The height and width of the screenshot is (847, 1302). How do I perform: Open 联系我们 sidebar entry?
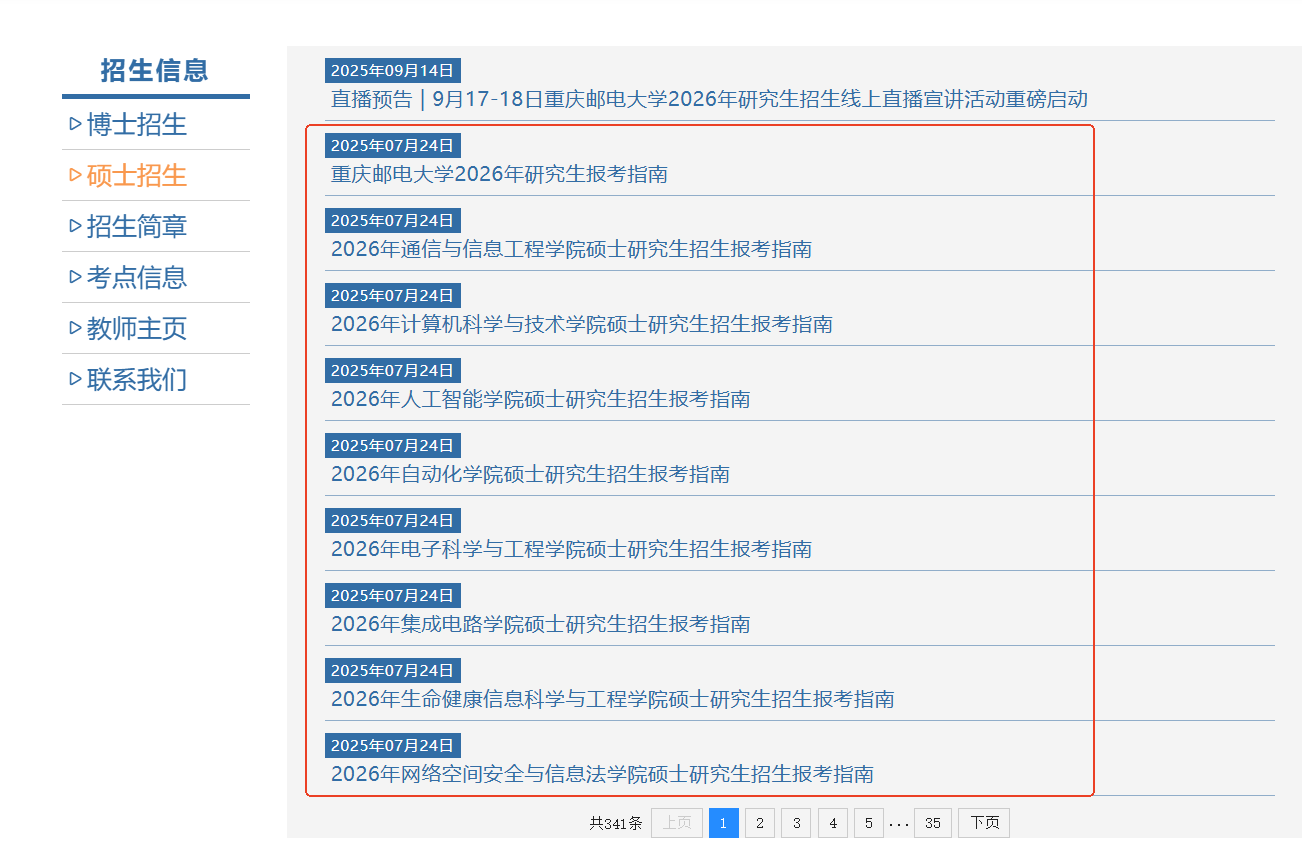click(137, 380)
